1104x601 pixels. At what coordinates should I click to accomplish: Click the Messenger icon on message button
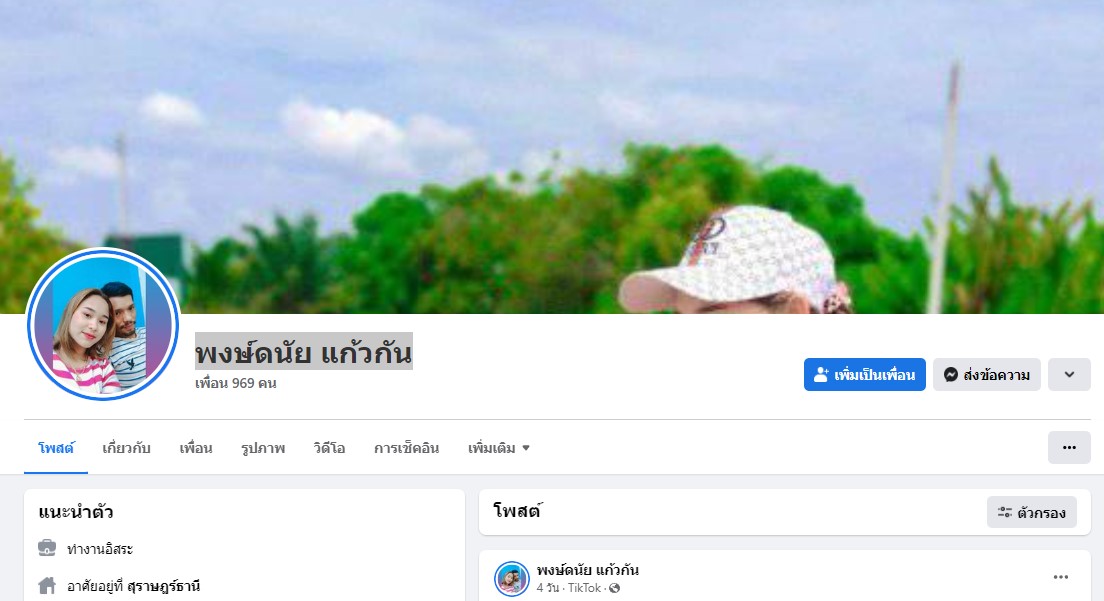click(951, 375)
